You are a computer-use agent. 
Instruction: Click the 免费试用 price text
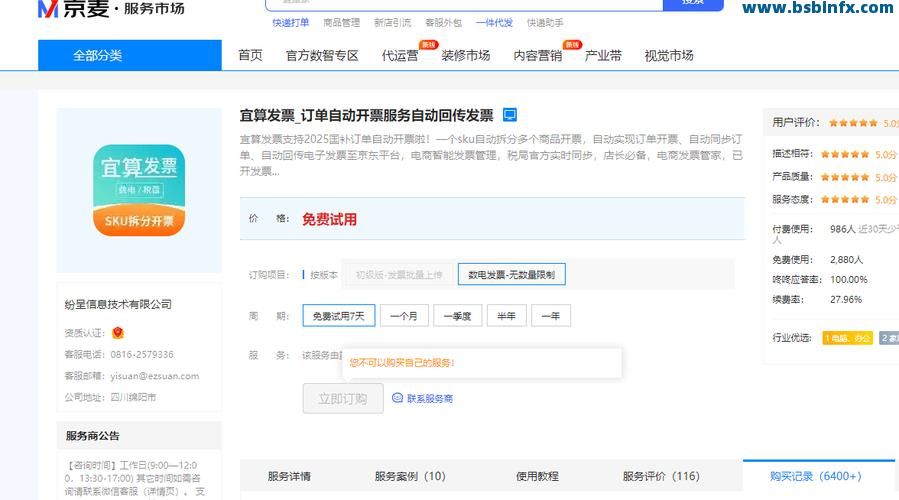[329, 220]
